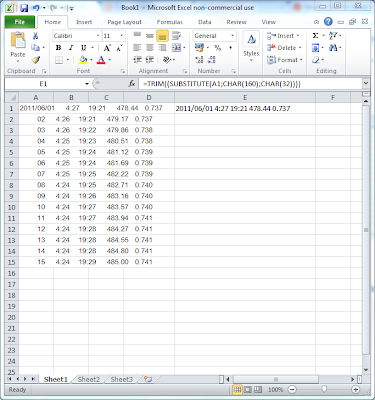The height and width of the screenshot is (400, 375).
Task: Toggle Underline formatting
Action: point(83,48)
